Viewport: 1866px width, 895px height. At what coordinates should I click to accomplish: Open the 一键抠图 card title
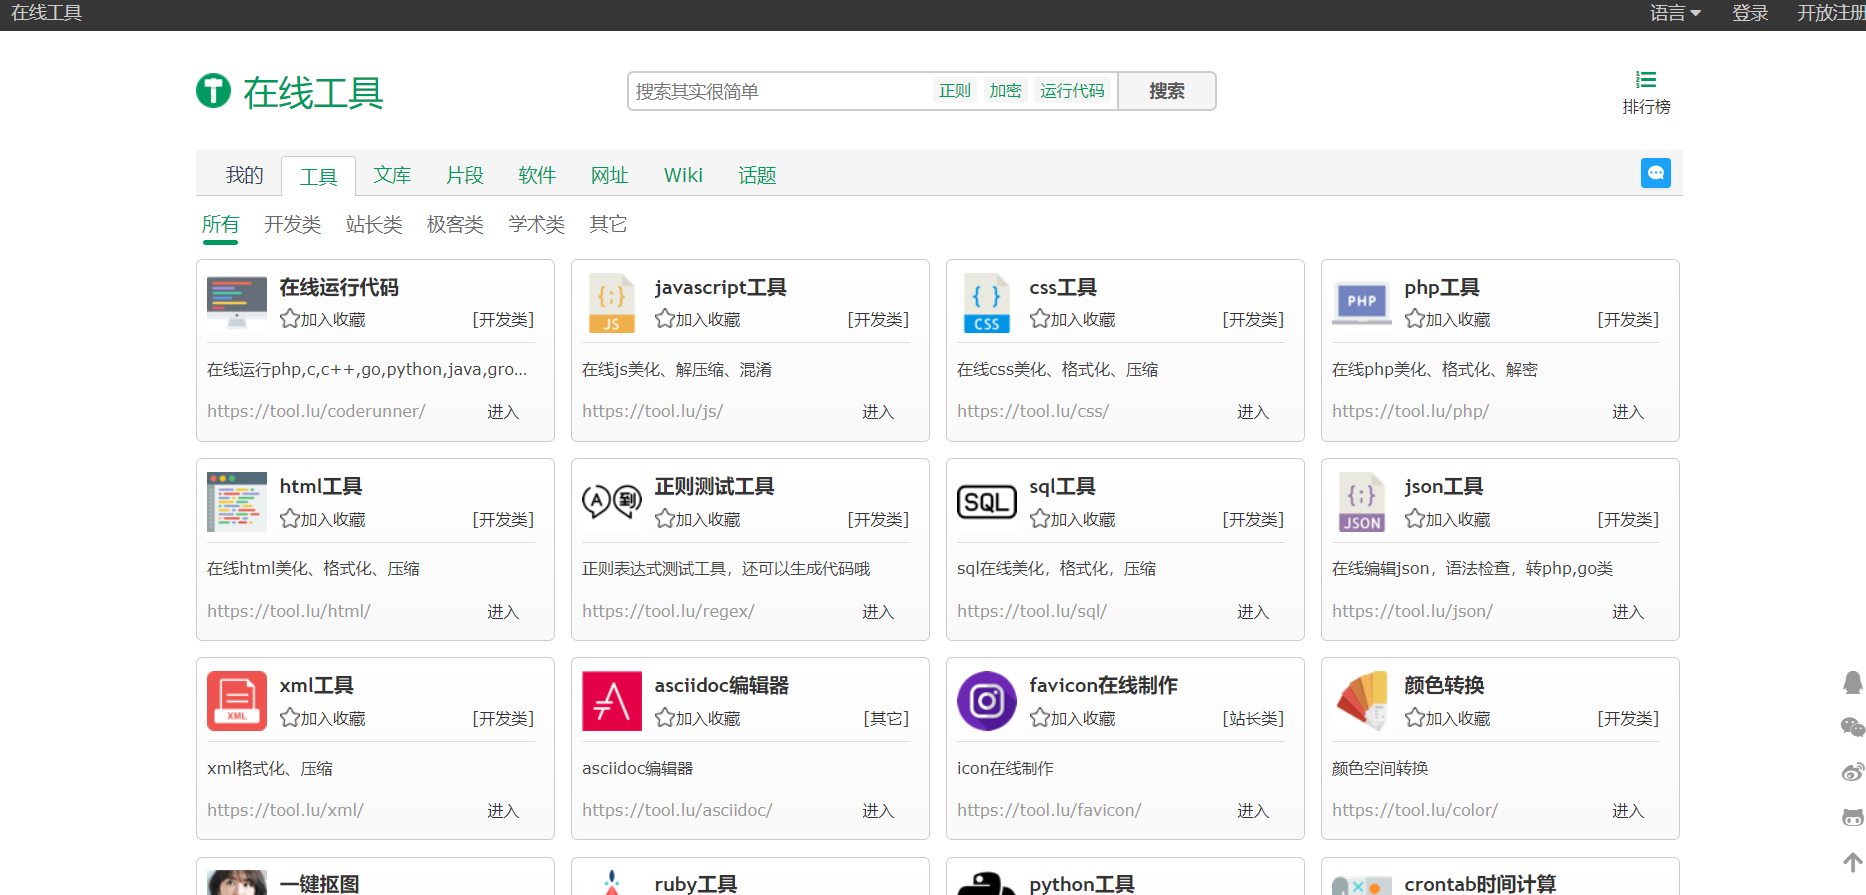(x=320, y=884)
